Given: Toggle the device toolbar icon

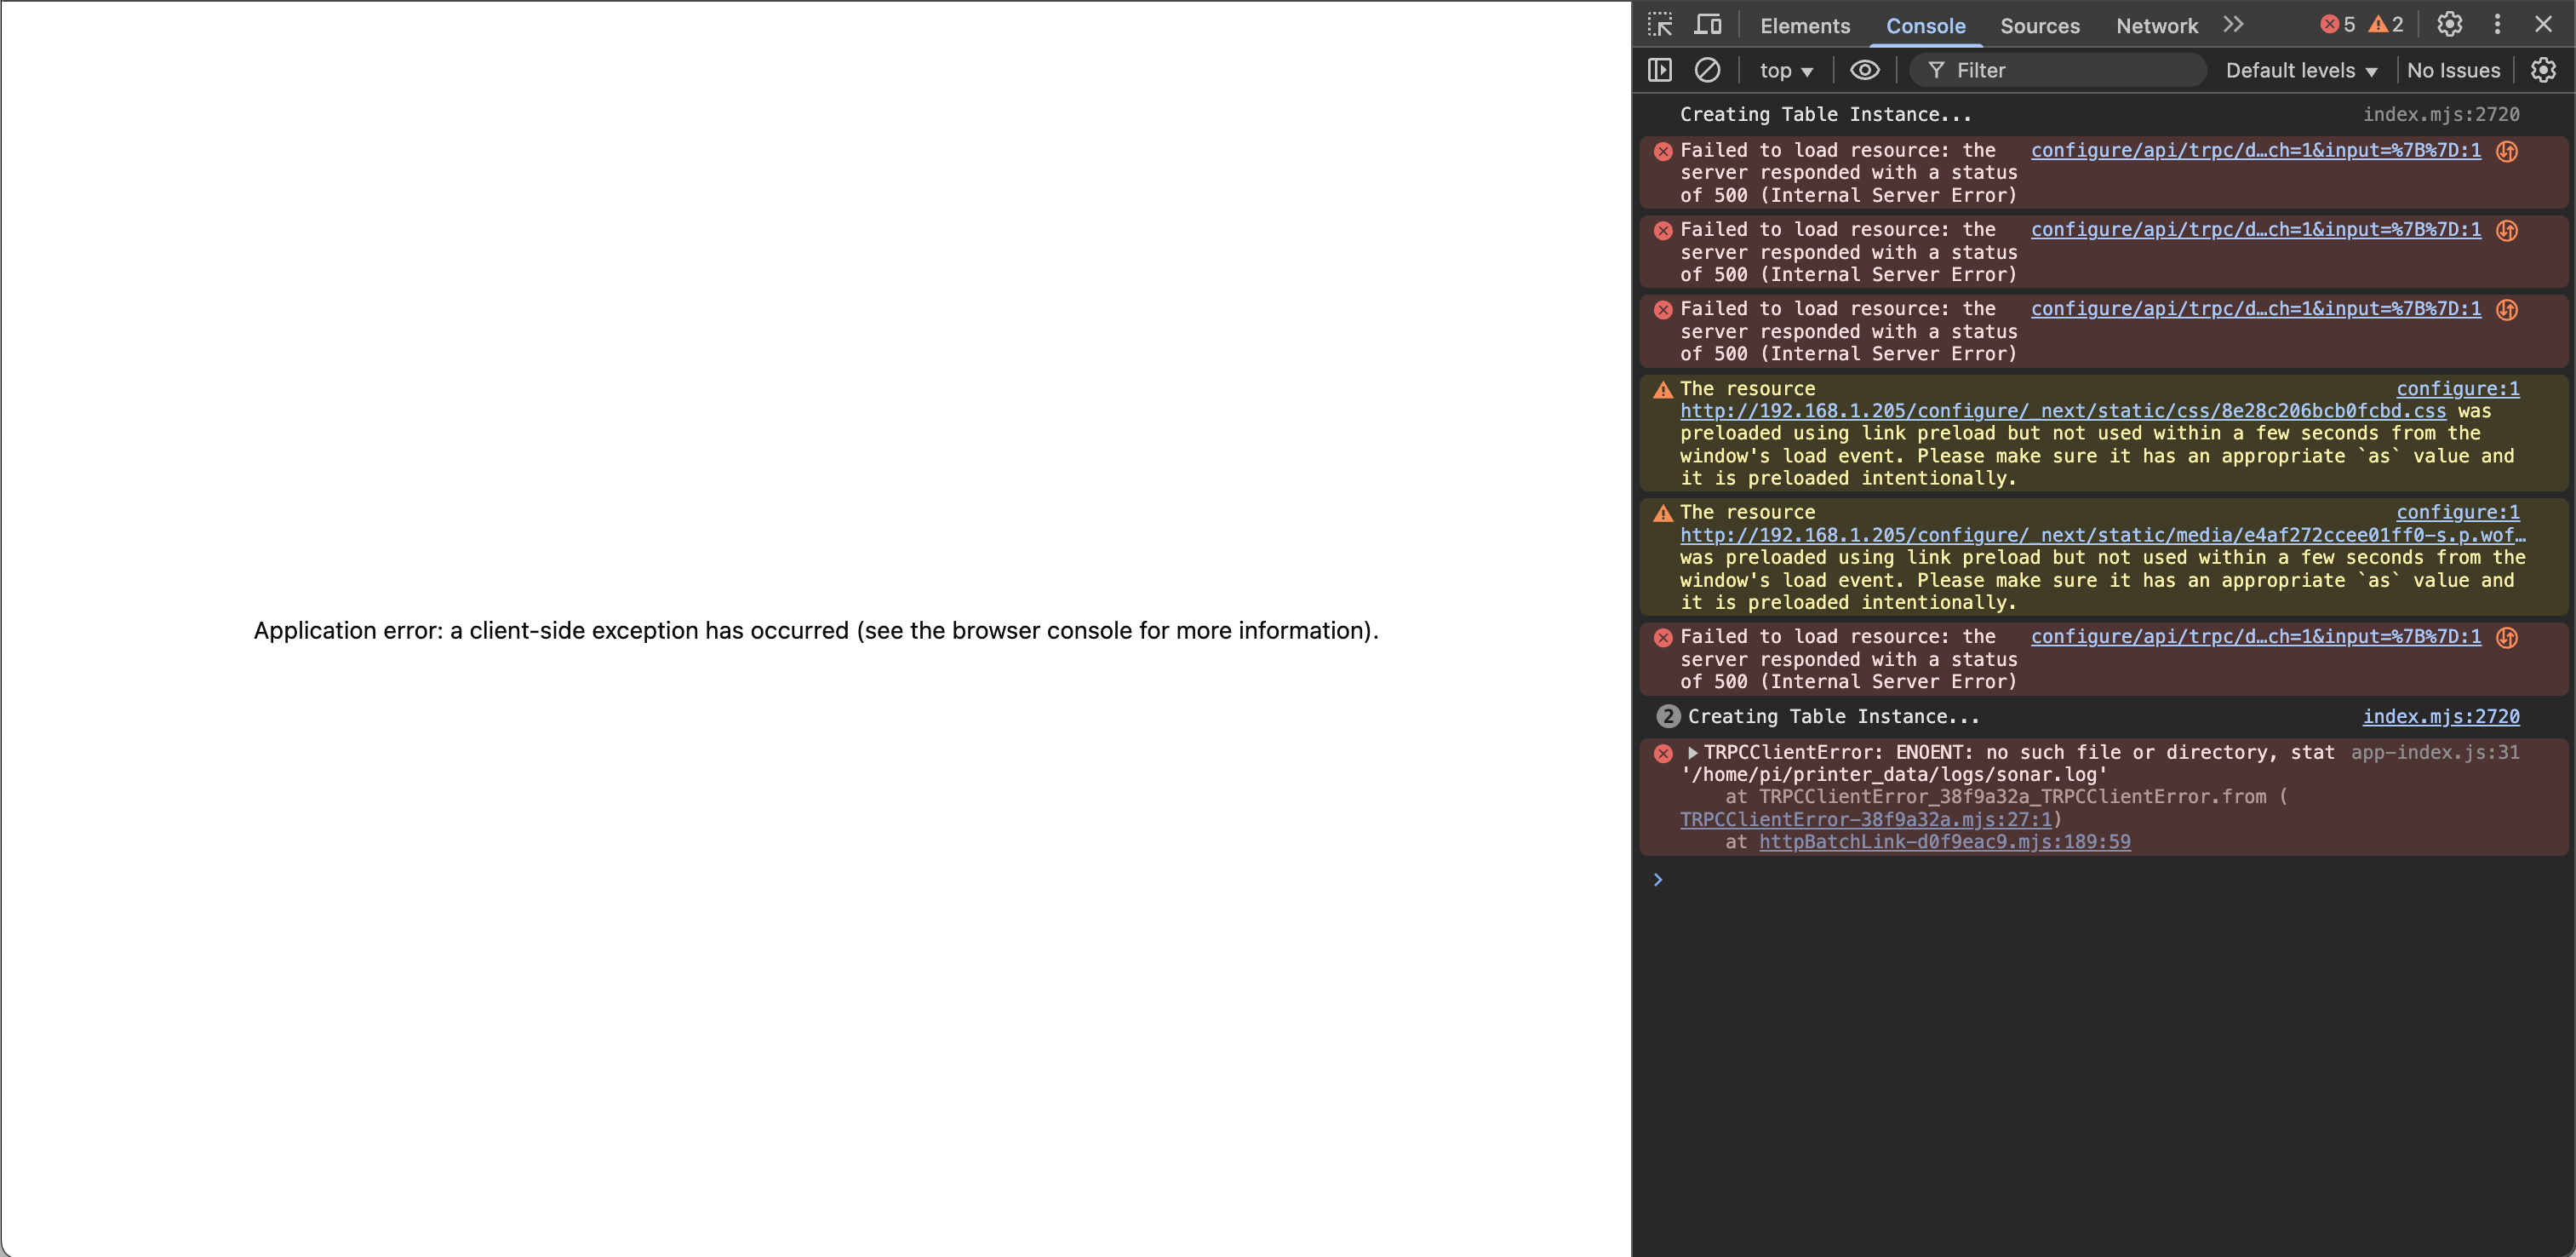Looking at the screenshot, I should [1708, 25].
